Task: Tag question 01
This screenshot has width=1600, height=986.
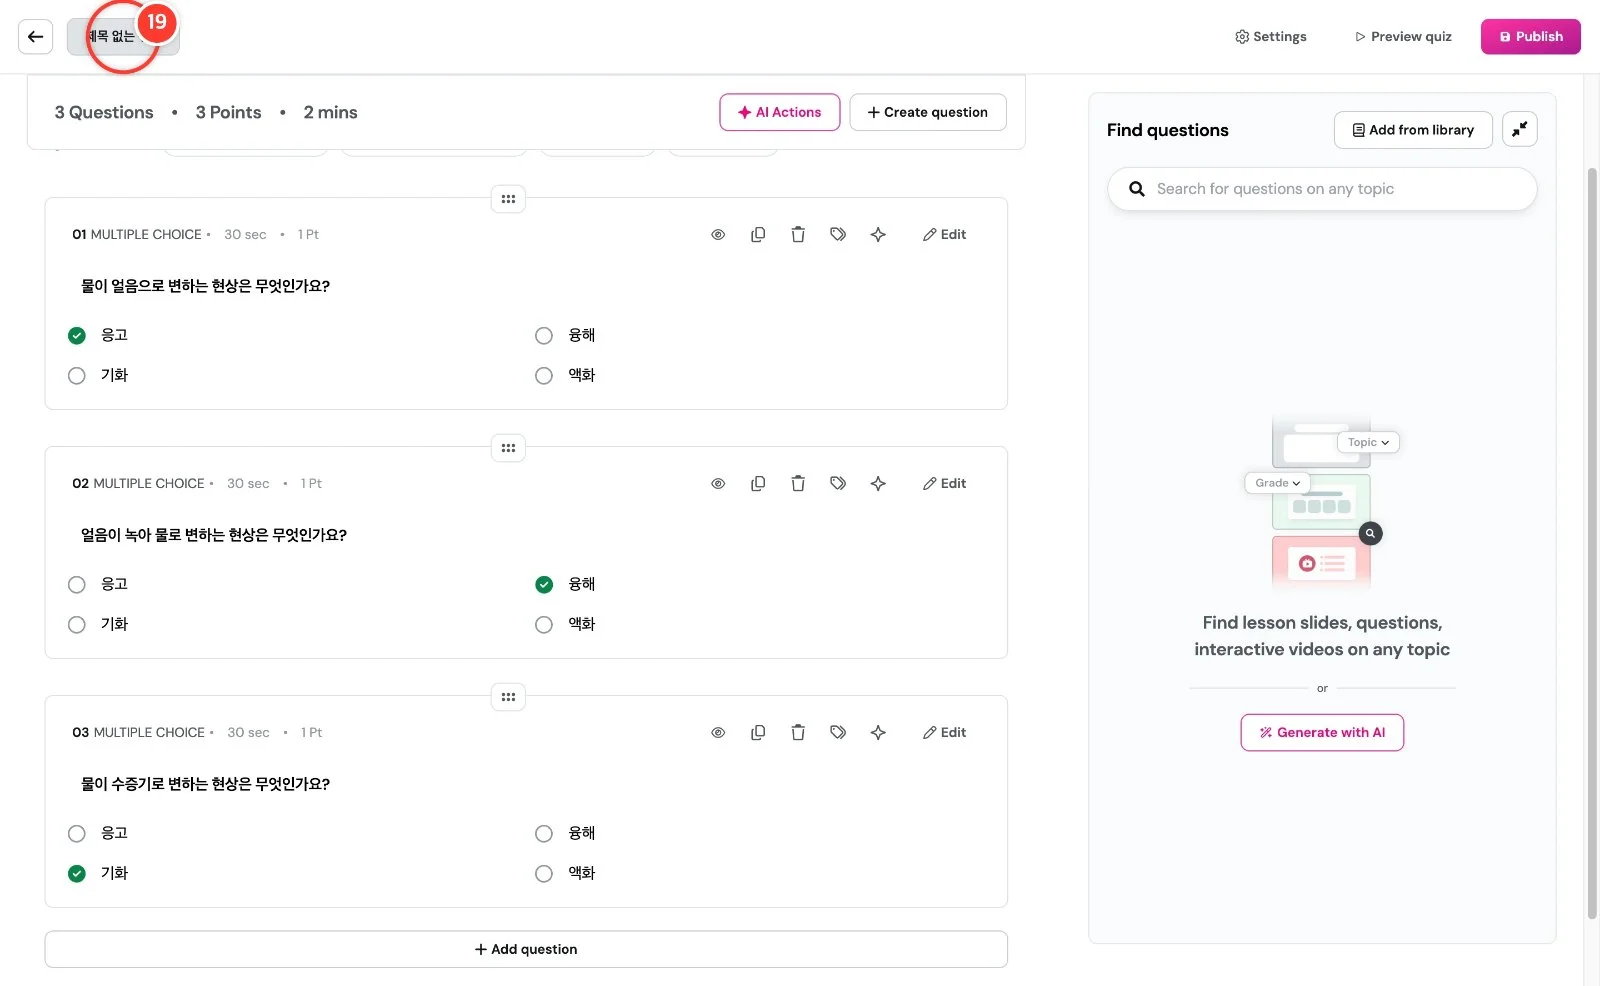Action: pyautogui.click(x=838, y=235)
